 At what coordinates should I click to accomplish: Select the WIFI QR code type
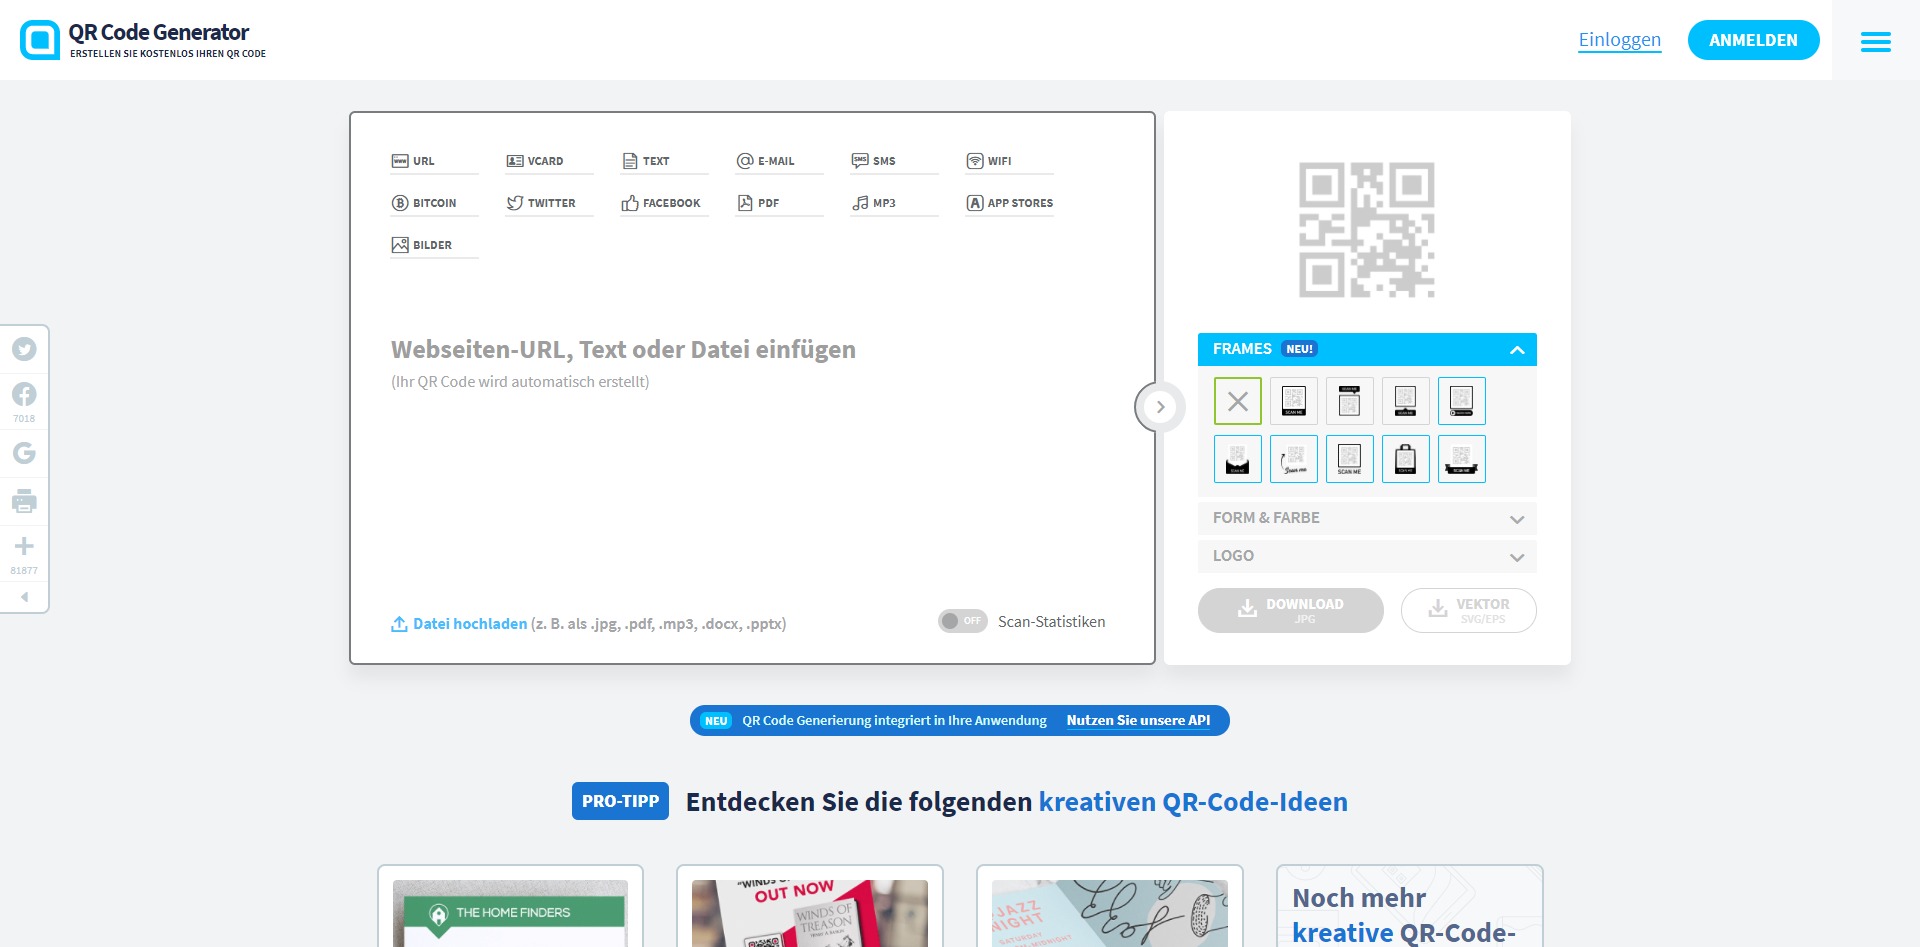point(999,160)
